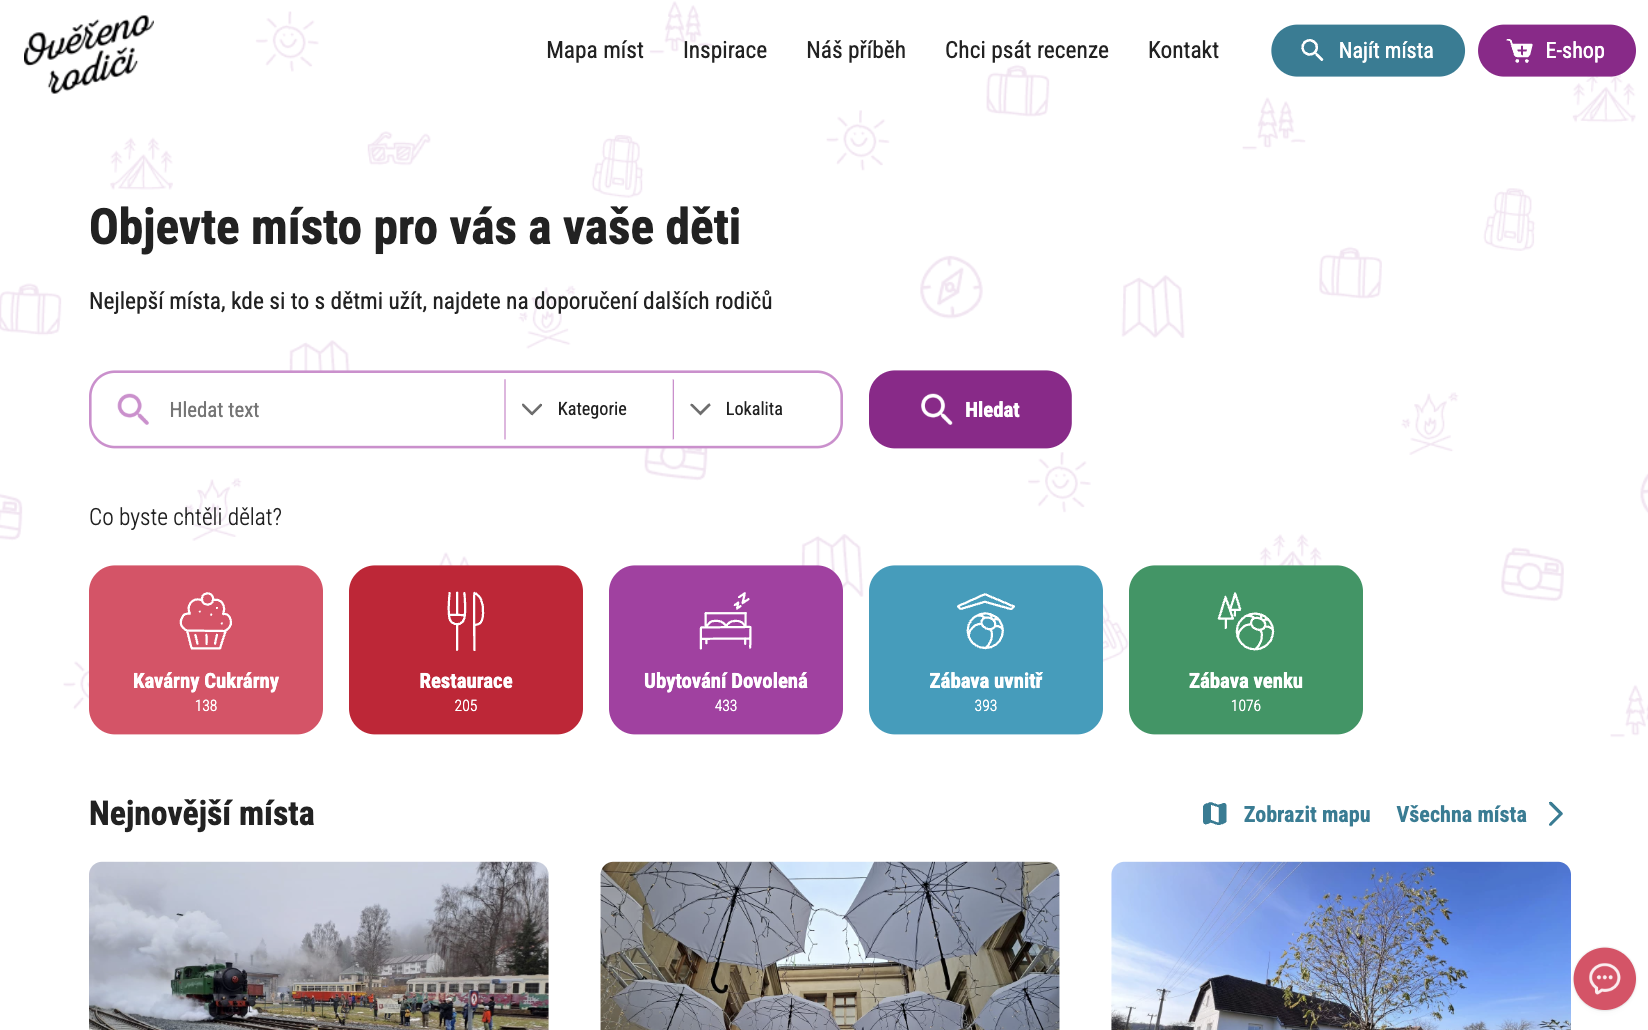Choose the Zábava uvnitř ball icon
This screenshot has width=1648, height=1030.
(x=986, y=622)
